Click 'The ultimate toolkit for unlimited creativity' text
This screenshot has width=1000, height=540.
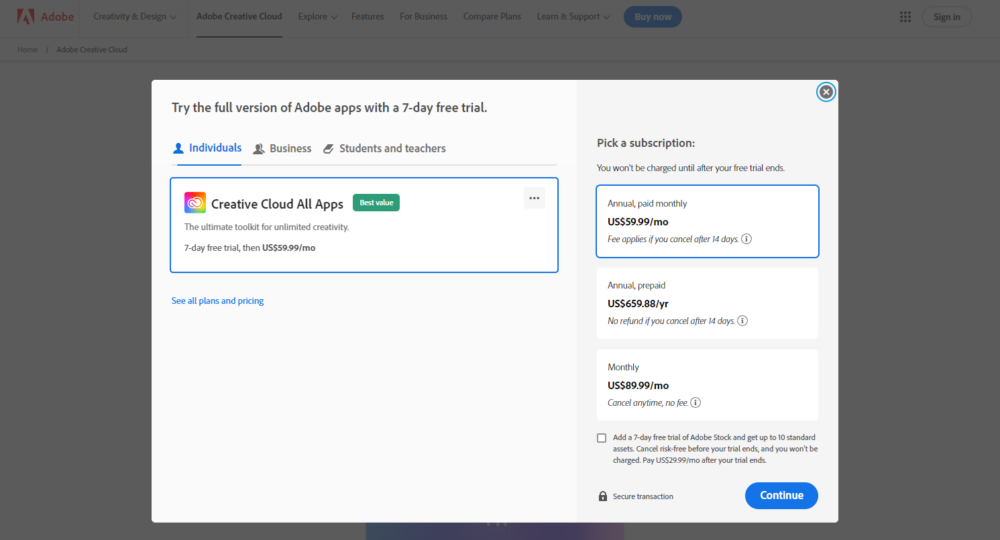tap(267, 227)
